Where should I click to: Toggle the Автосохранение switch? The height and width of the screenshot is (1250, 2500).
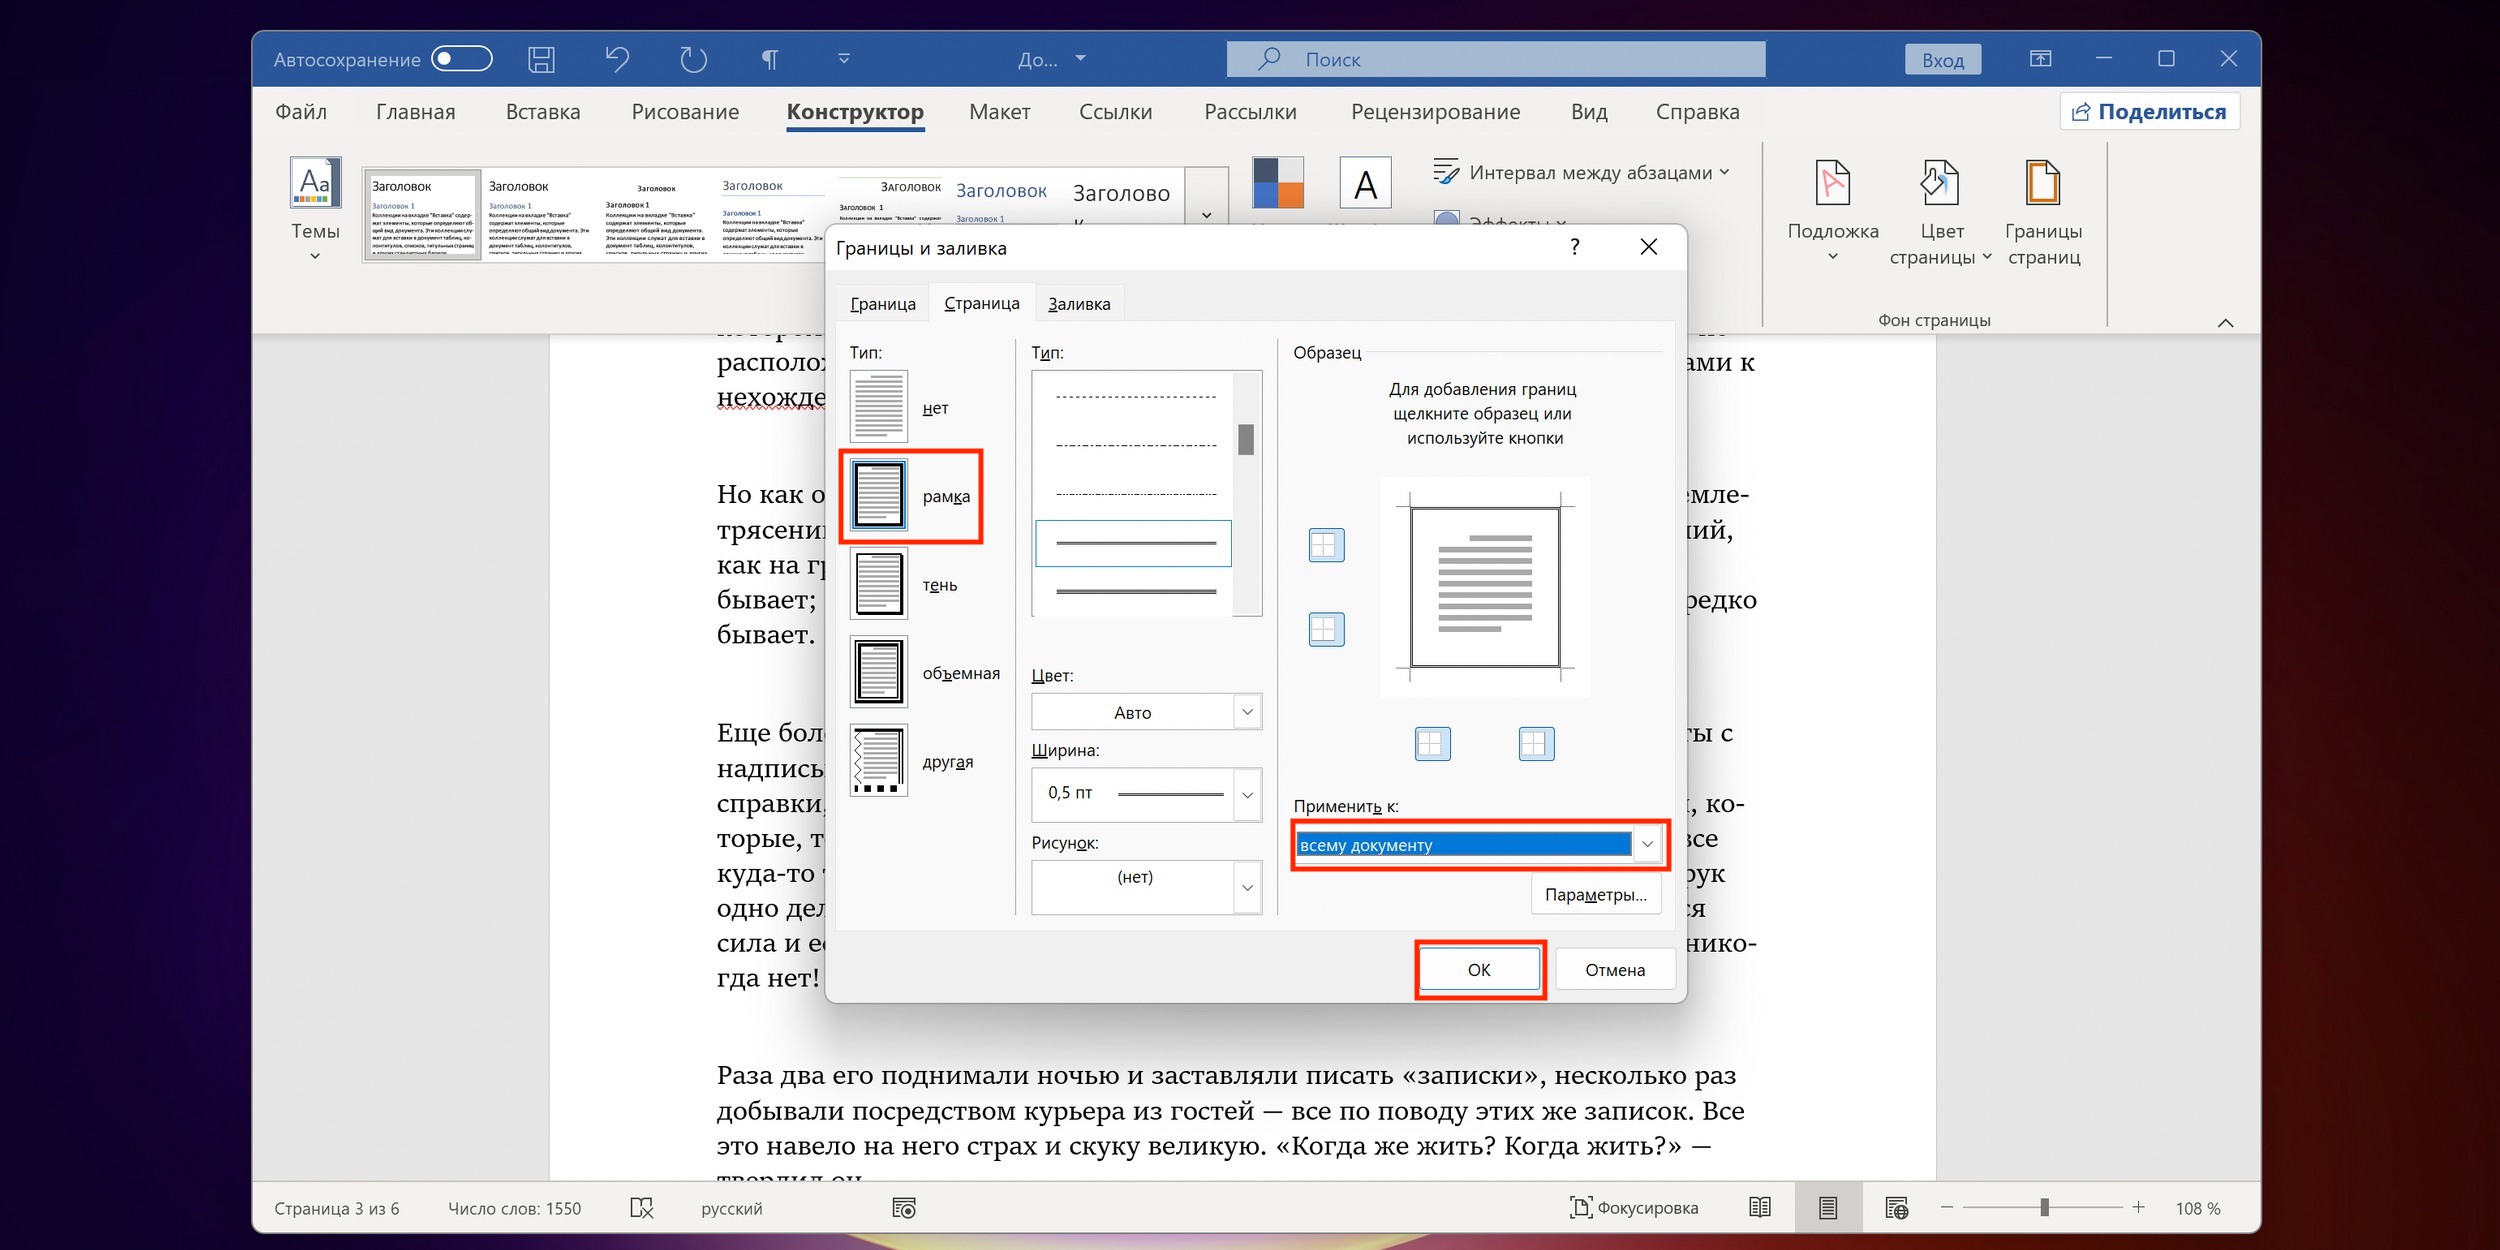[462, 59]
